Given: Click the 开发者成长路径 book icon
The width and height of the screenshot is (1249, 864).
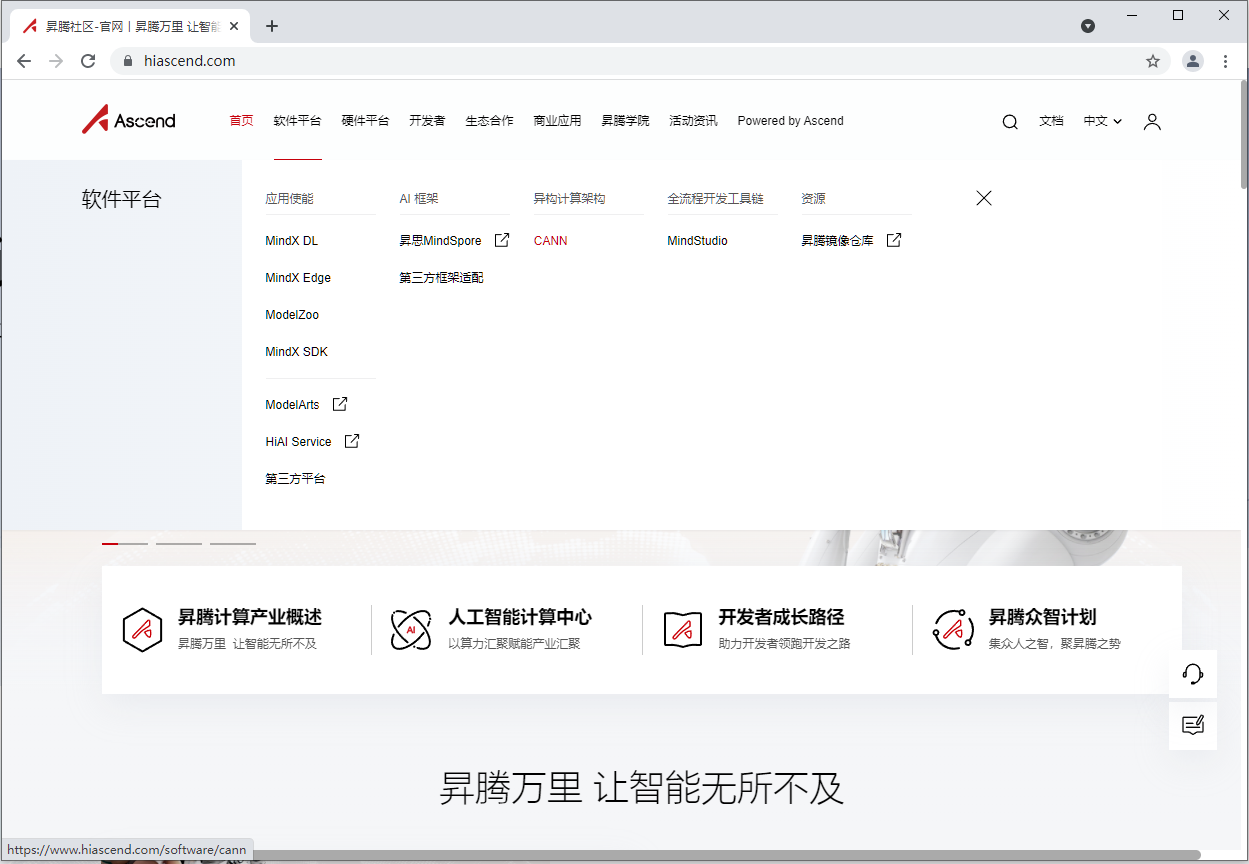Looking at the screenshot, I should click(x=683, y=630).
